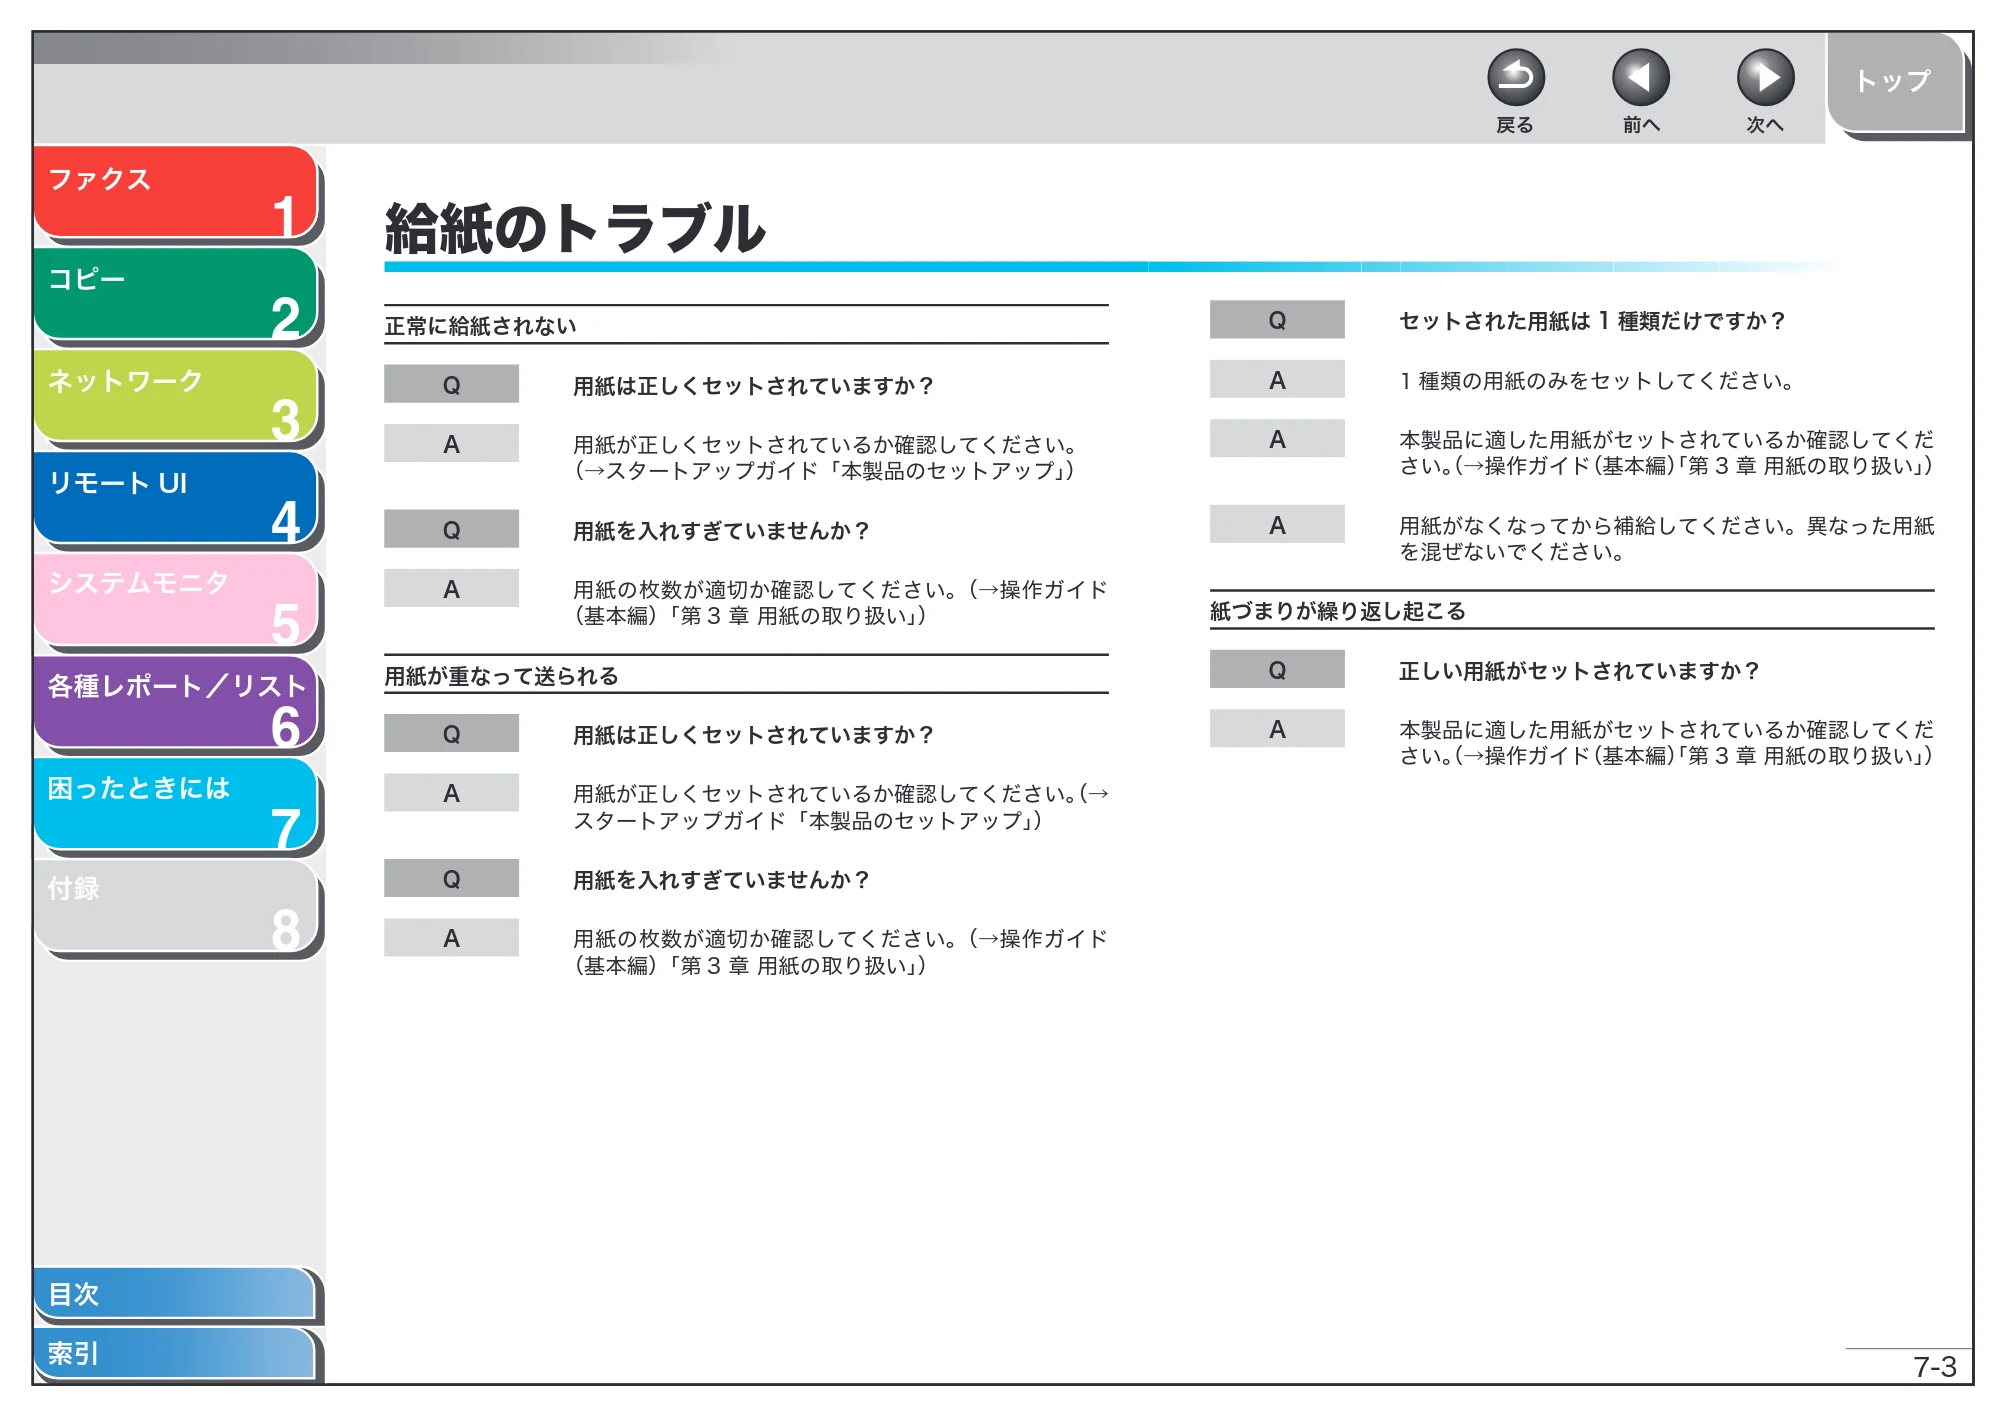Open chapter 5 システムモニタ tab

click(175, 600)
